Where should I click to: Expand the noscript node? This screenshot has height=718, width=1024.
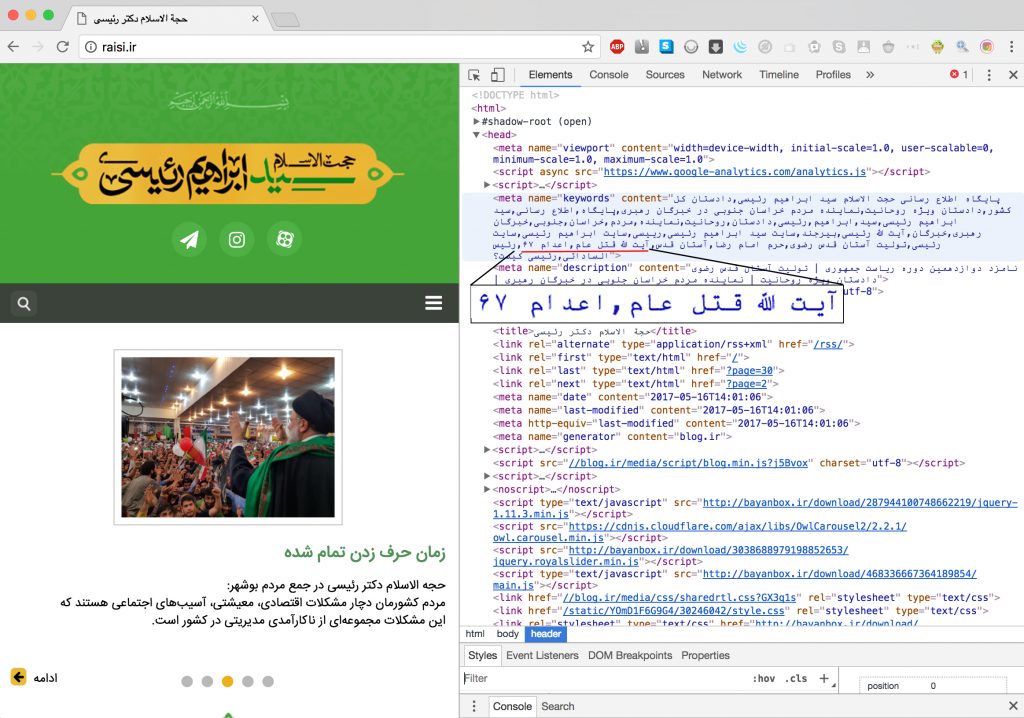tap(487, 489)
